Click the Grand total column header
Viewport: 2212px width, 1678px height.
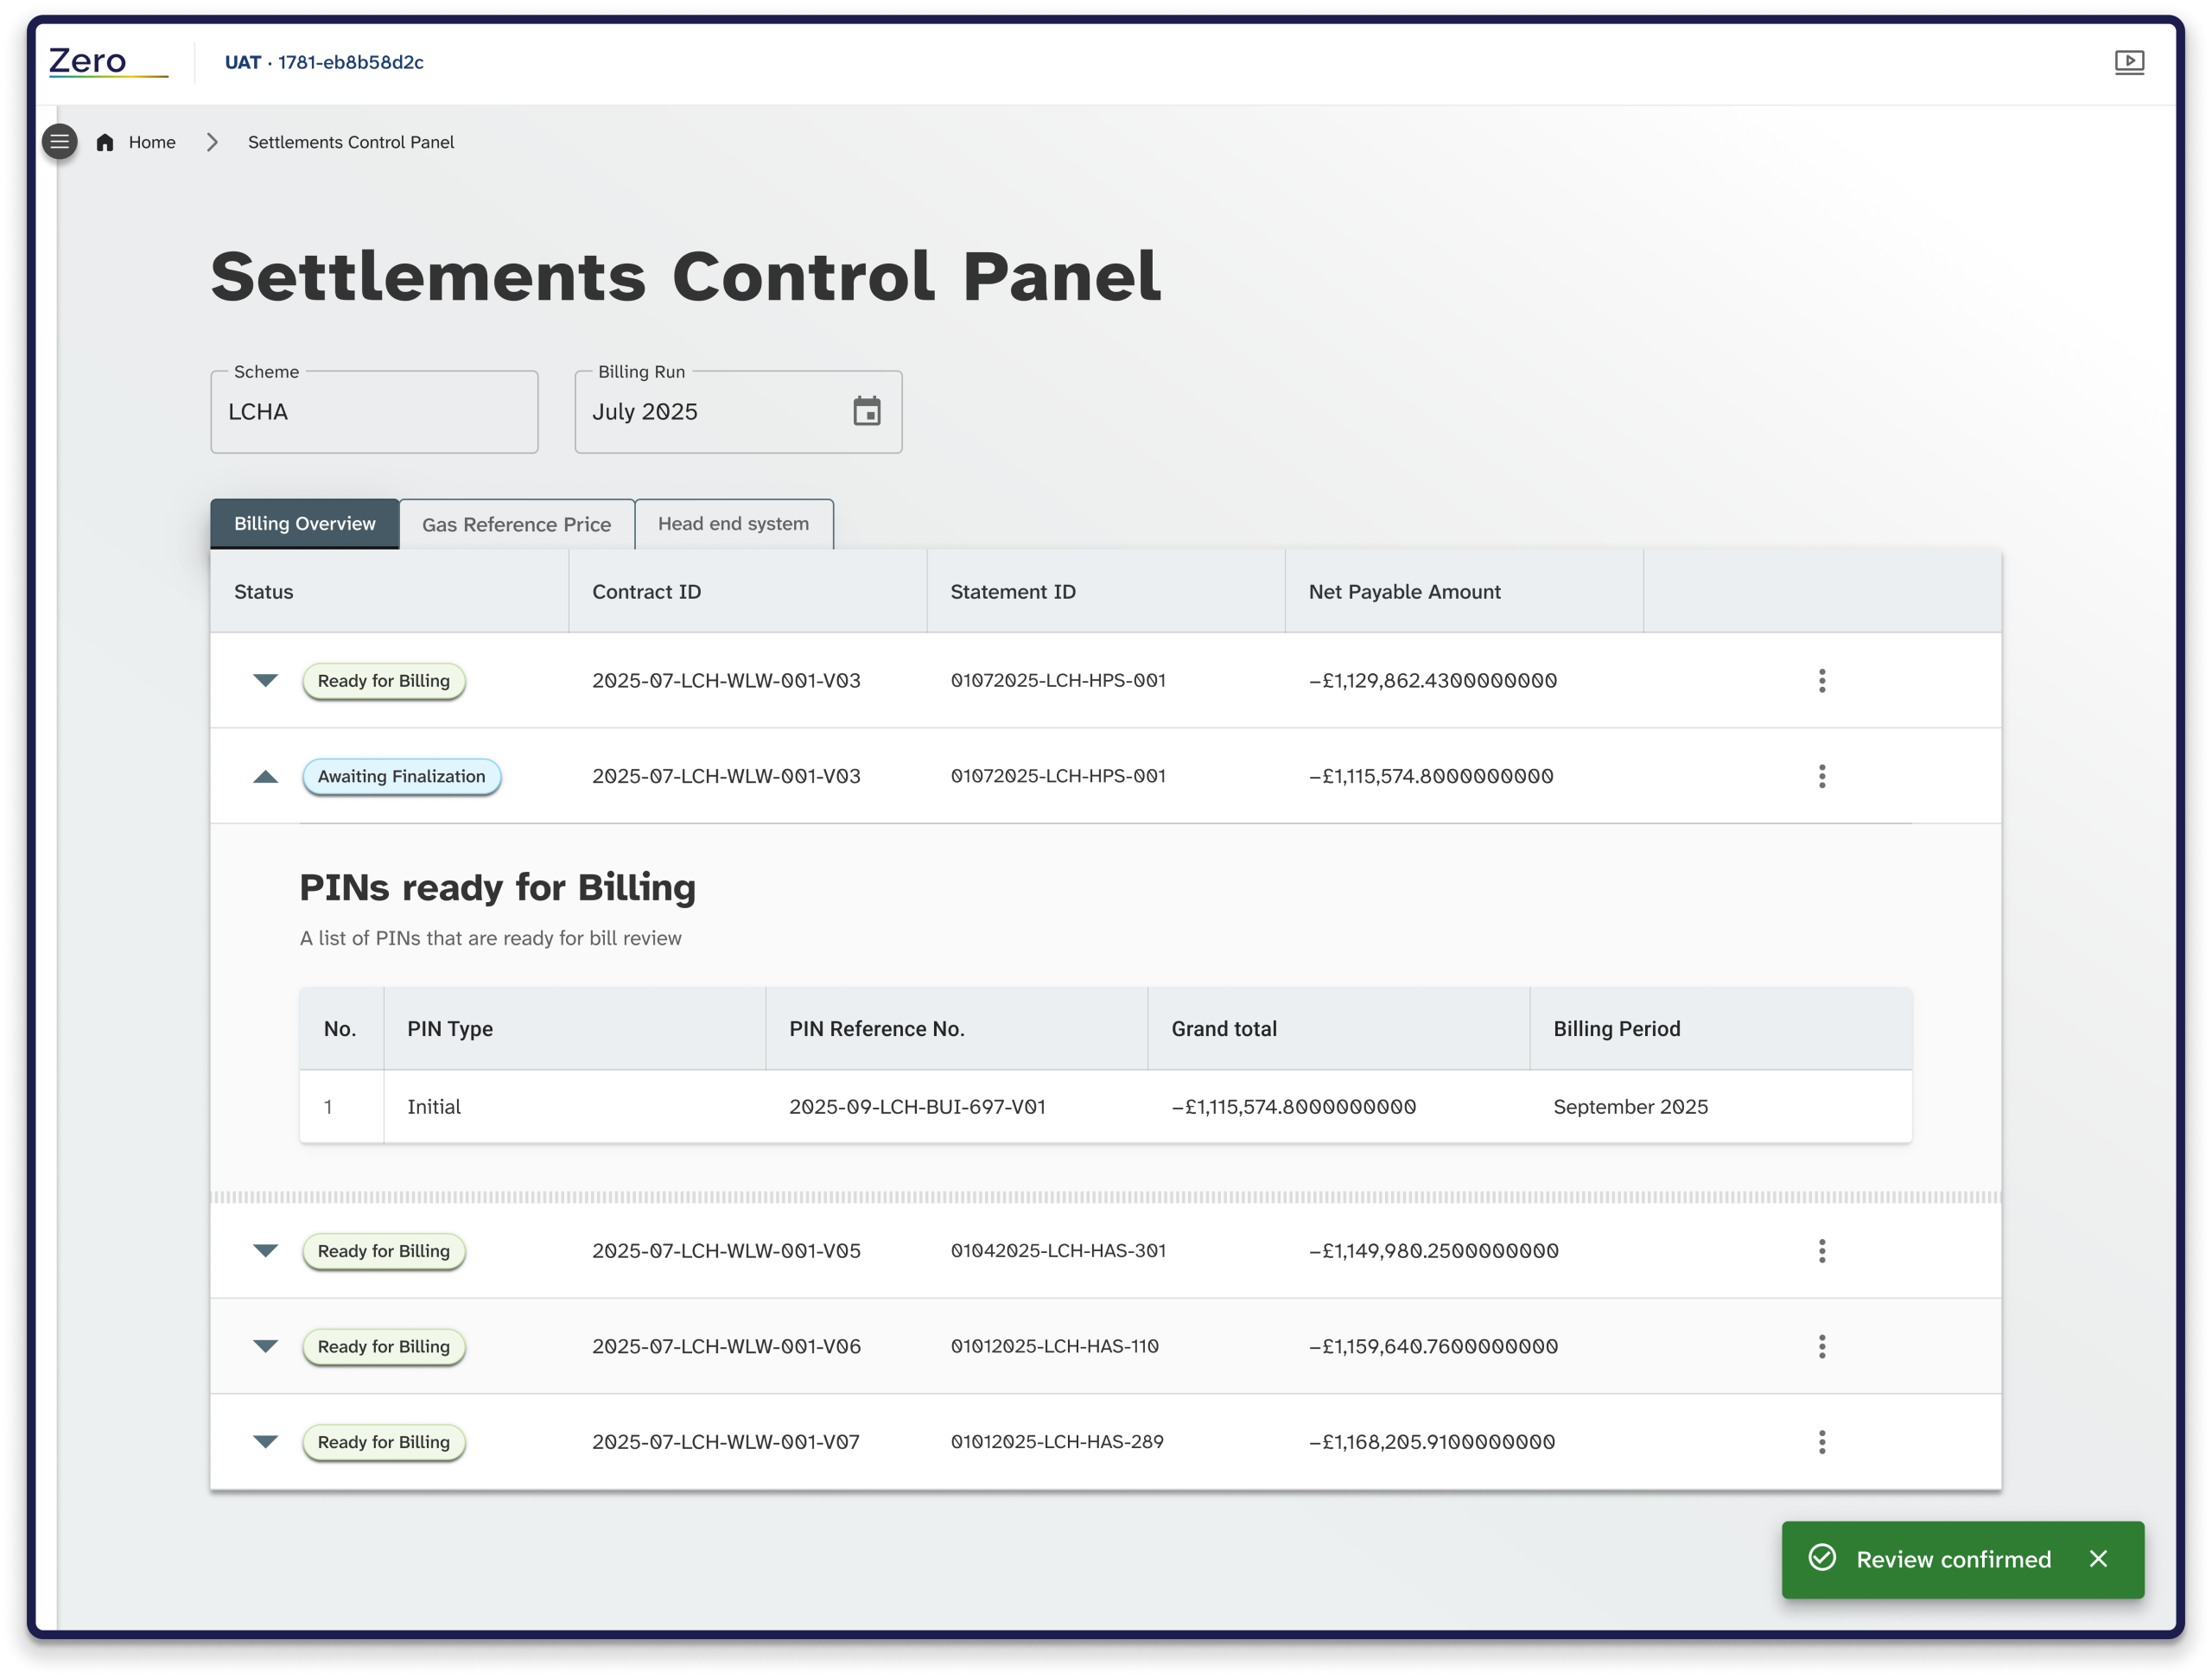(1338, 1029)
